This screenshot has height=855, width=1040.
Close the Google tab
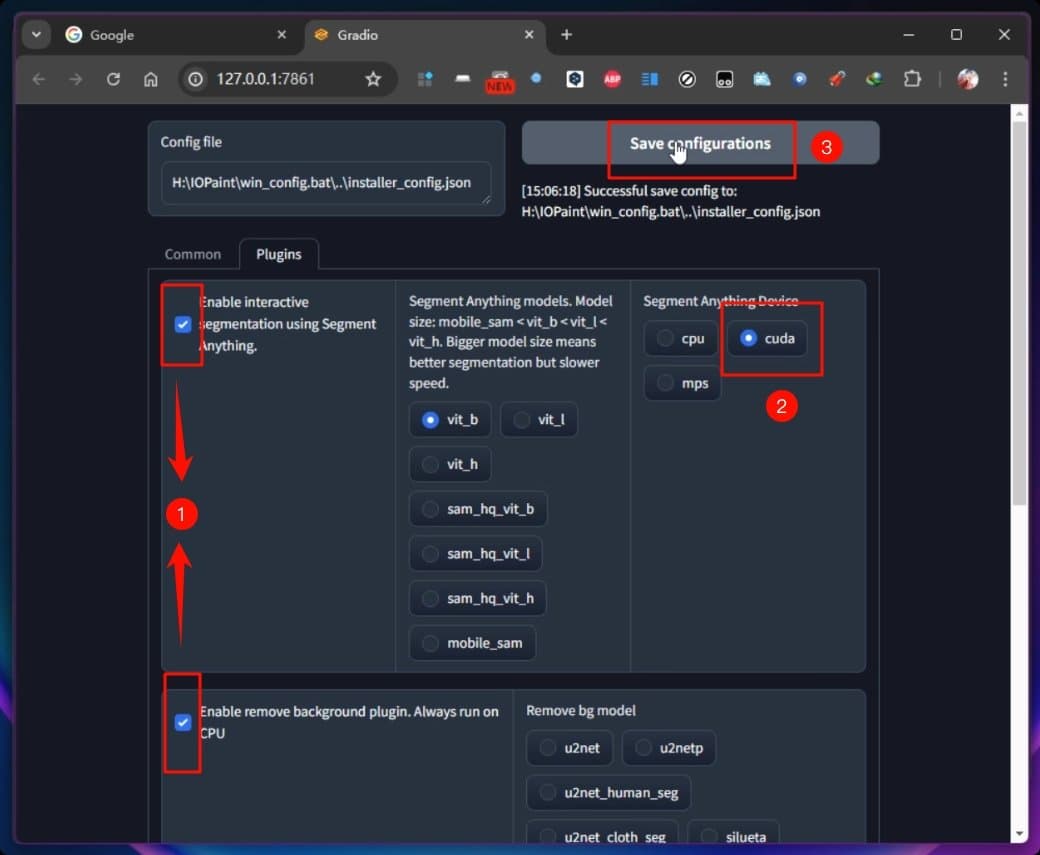pyautogui.click(x=282, y=35)
